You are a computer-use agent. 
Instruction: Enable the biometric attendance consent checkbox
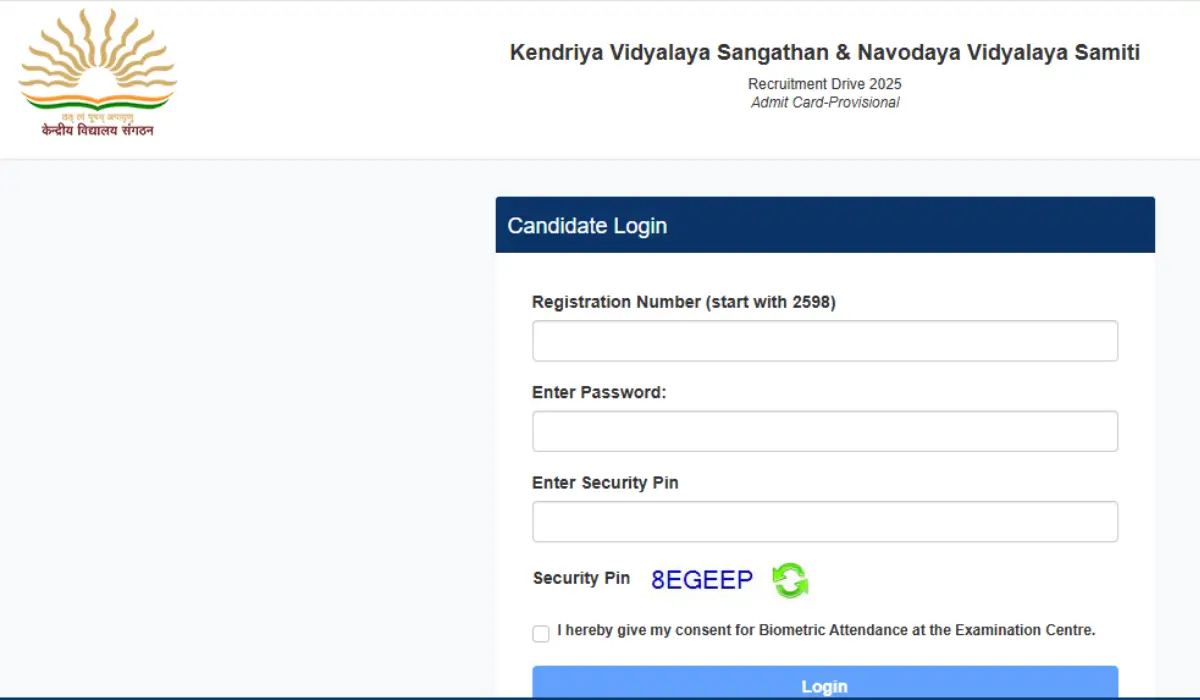click(x=540, y=633)
